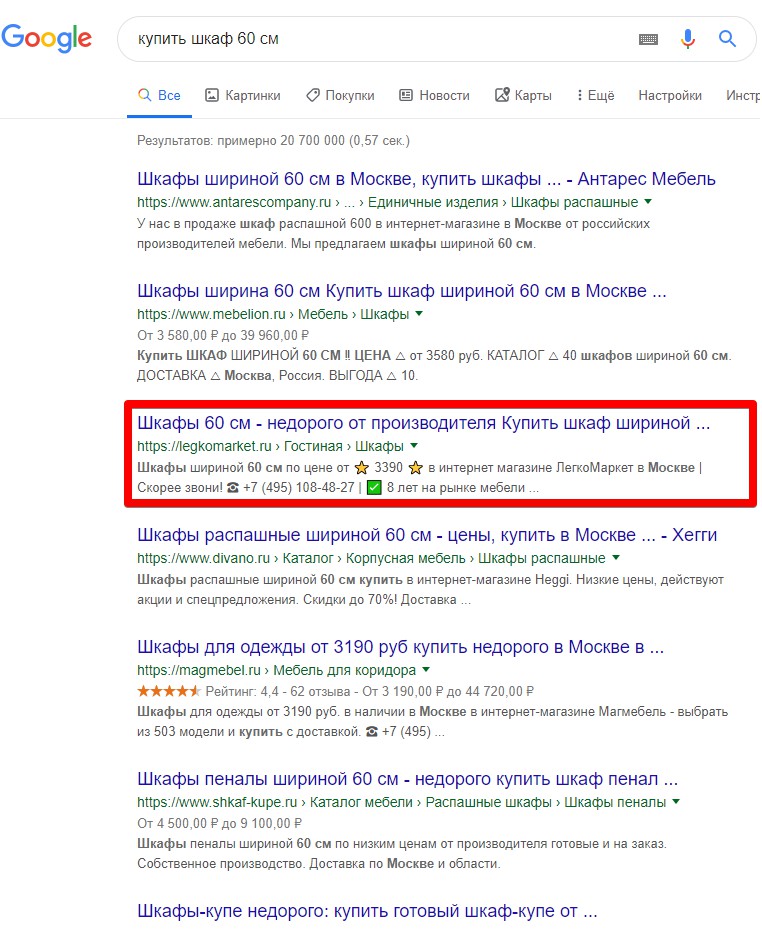Click the Google logo

(47, 38)
